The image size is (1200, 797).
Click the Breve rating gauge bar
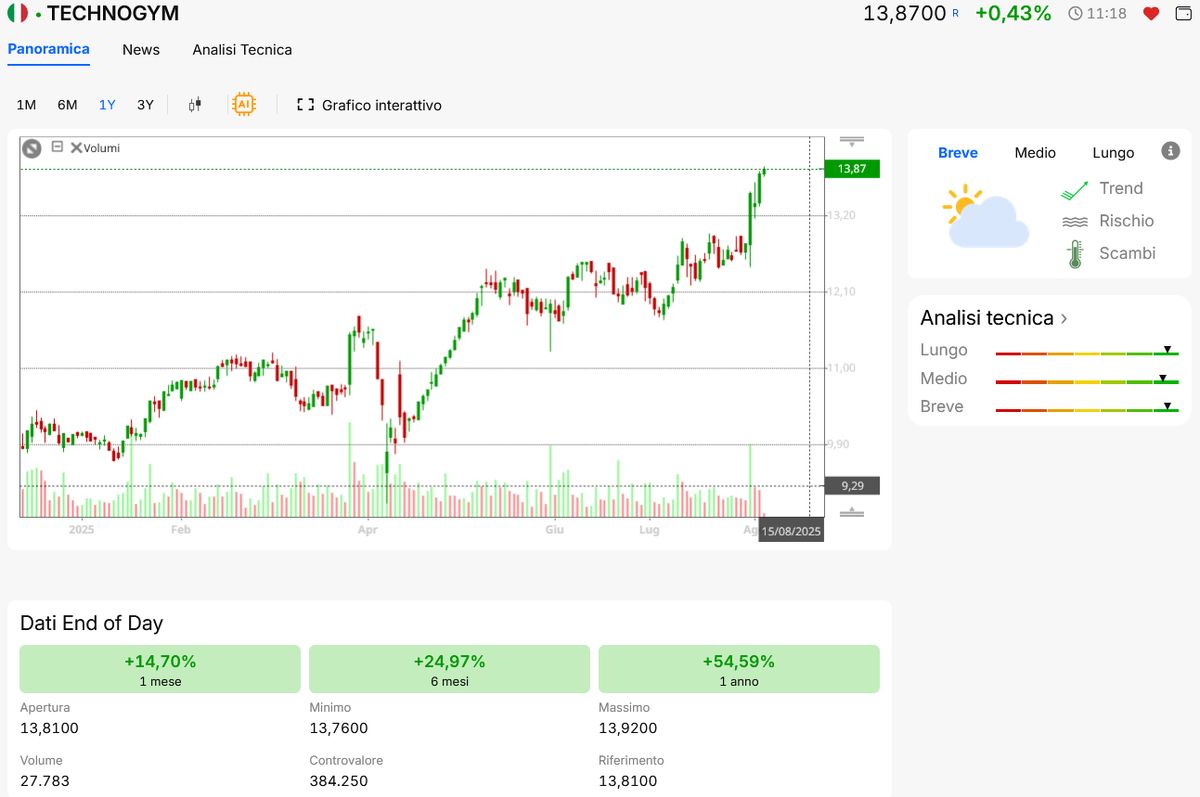pyautogui.click(x=1087, y=407)
